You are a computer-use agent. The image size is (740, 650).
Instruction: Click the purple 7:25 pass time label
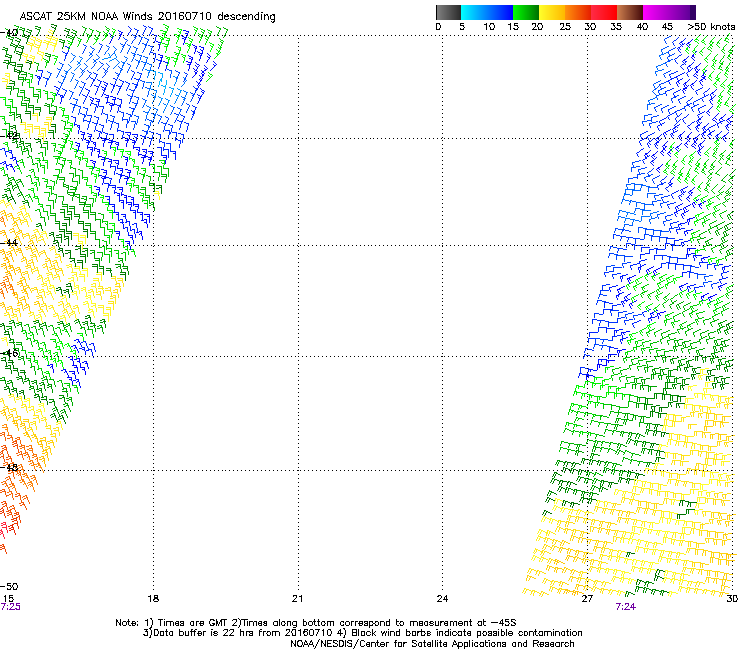click(x=11, y=607)
